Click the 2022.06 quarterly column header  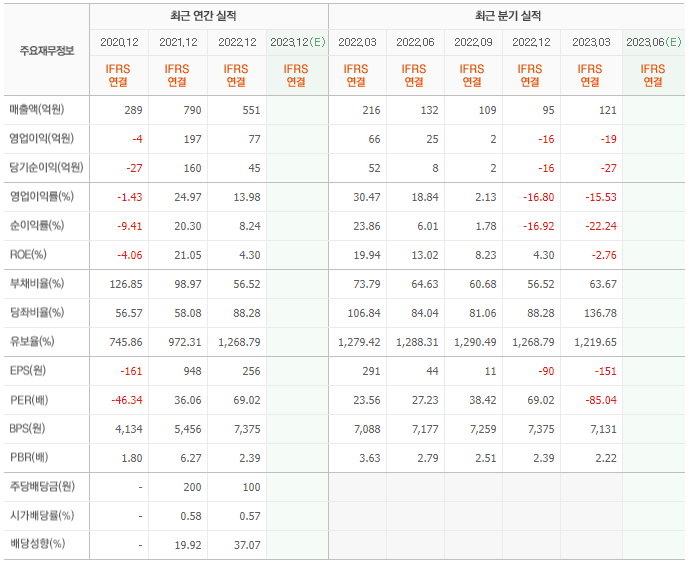(415, 42)
